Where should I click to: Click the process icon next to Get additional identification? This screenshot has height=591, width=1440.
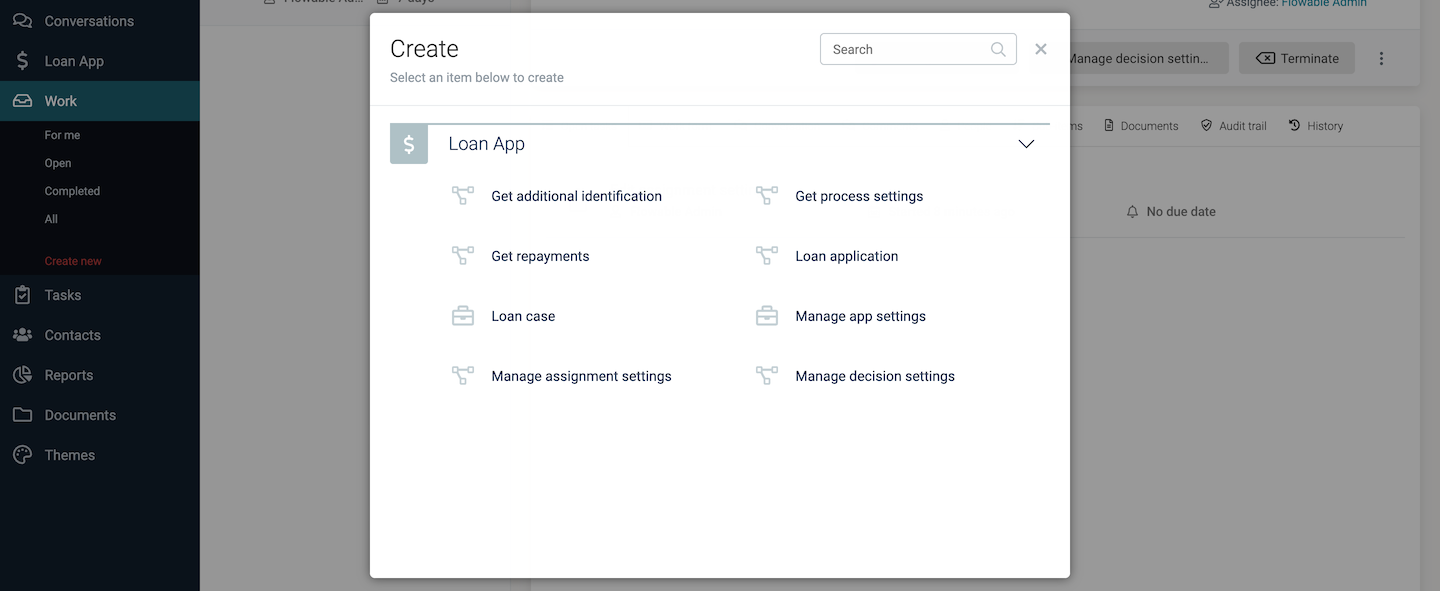tap(462, 196)
